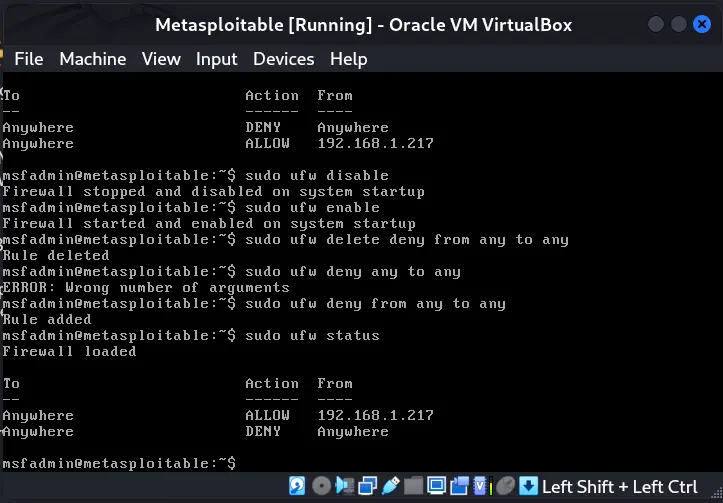Open the Input menu
Screen dimensions: 723x503
coord(217,59)
